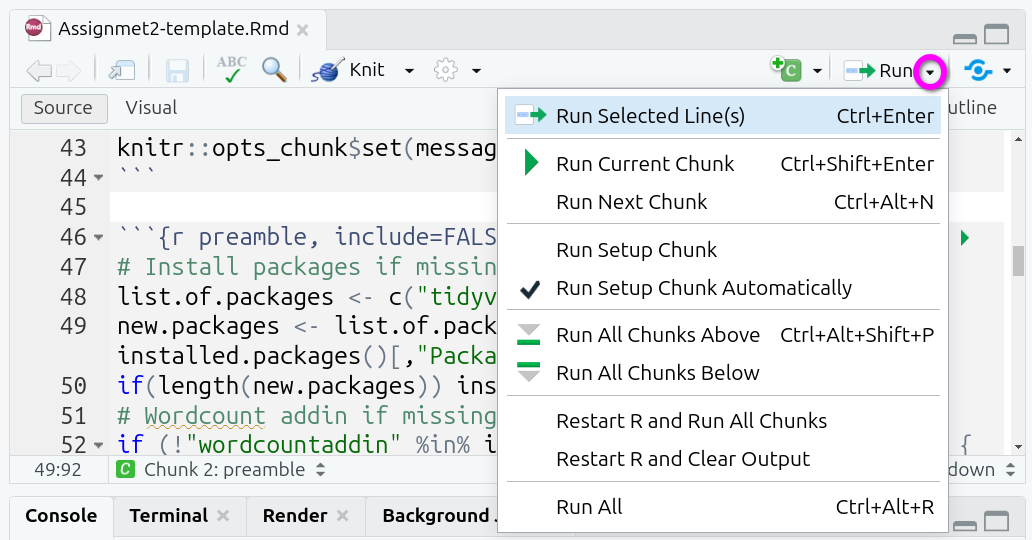Choose Run Current Chunk
The height and width of the screenshot is (540, 1032).
click(723, 164)
